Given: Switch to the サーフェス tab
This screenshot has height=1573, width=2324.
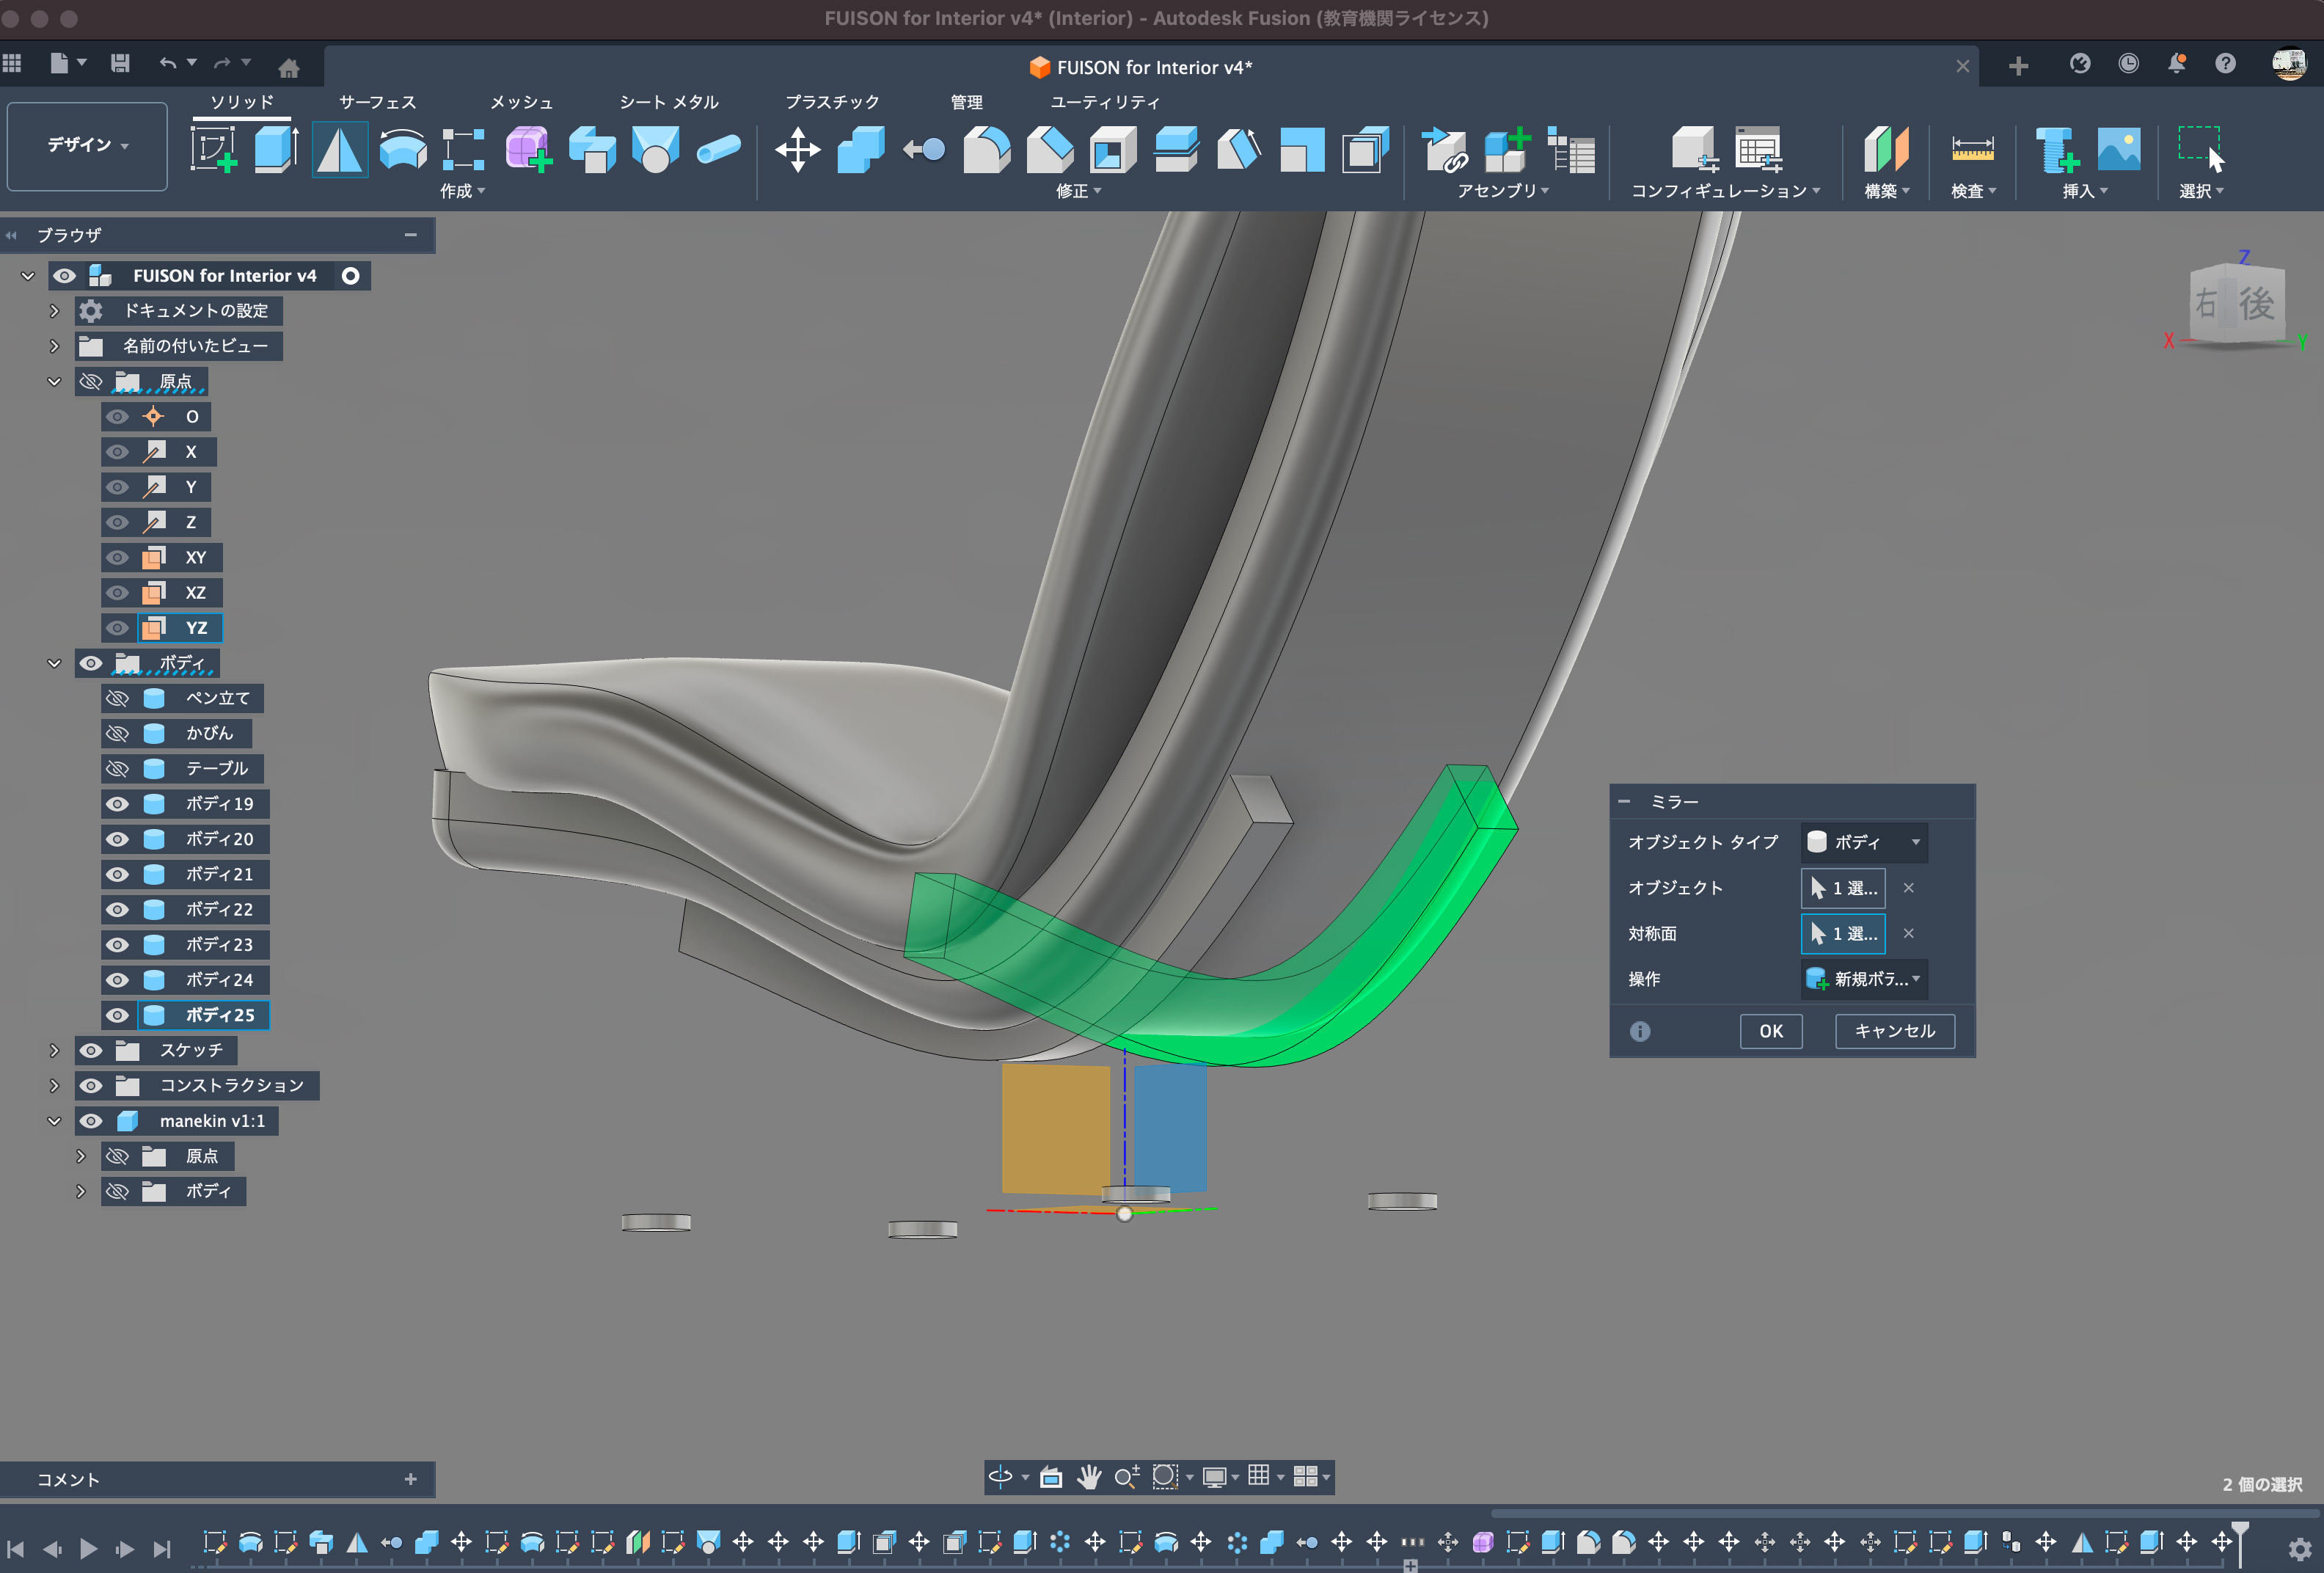Looking at the screenshot, I should [x=377, y=102].
